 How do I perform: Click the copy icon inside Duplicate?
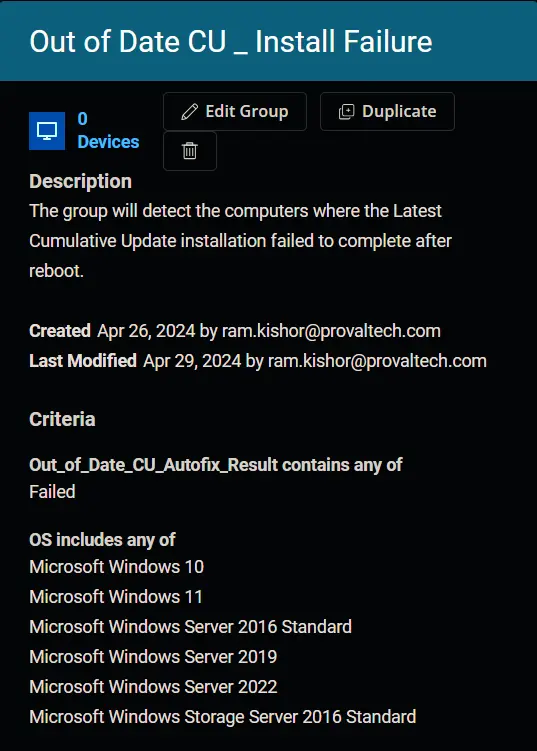[x=346, y=112]
